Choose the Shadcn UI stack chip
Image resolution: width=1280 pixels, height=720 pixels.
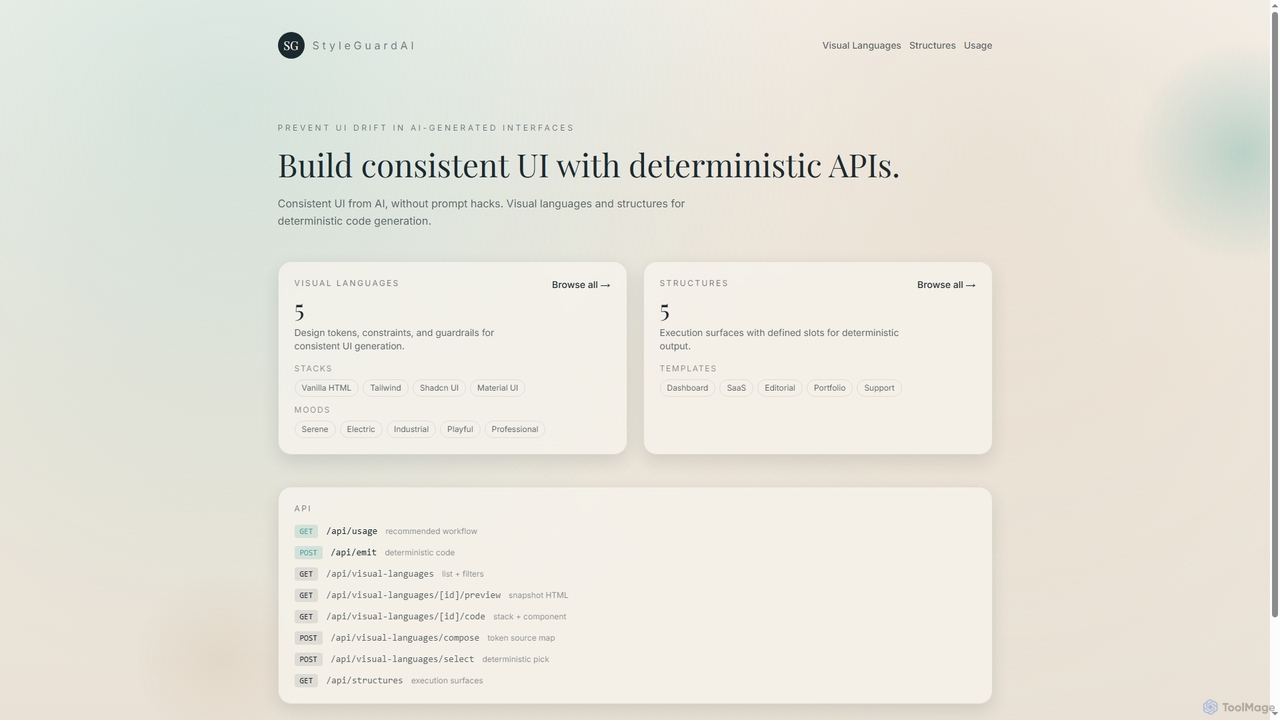tap(439, 388)
